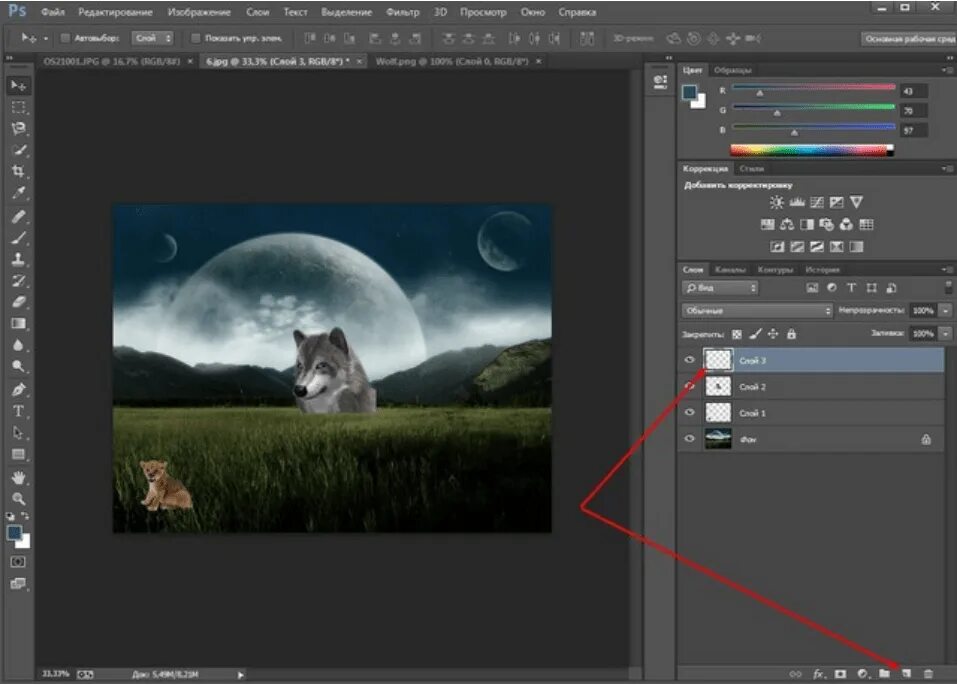Select the Gradient tool
Screen dimensions: 957x685
click(18, 324)
